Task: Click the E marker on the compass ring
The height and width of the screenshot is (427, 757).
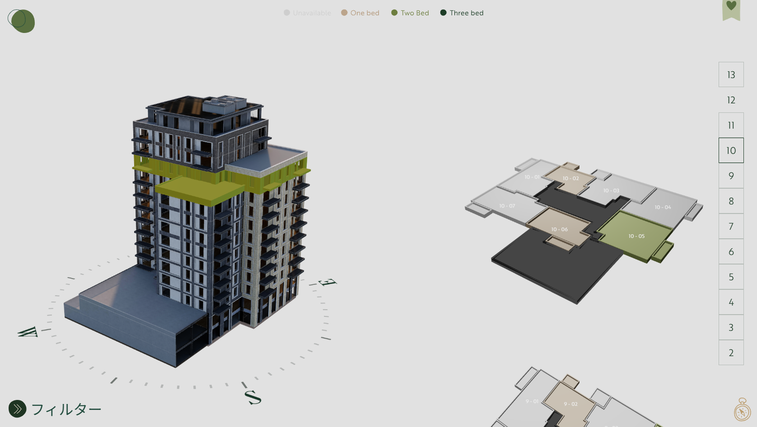Action: [x=327, y=283]
